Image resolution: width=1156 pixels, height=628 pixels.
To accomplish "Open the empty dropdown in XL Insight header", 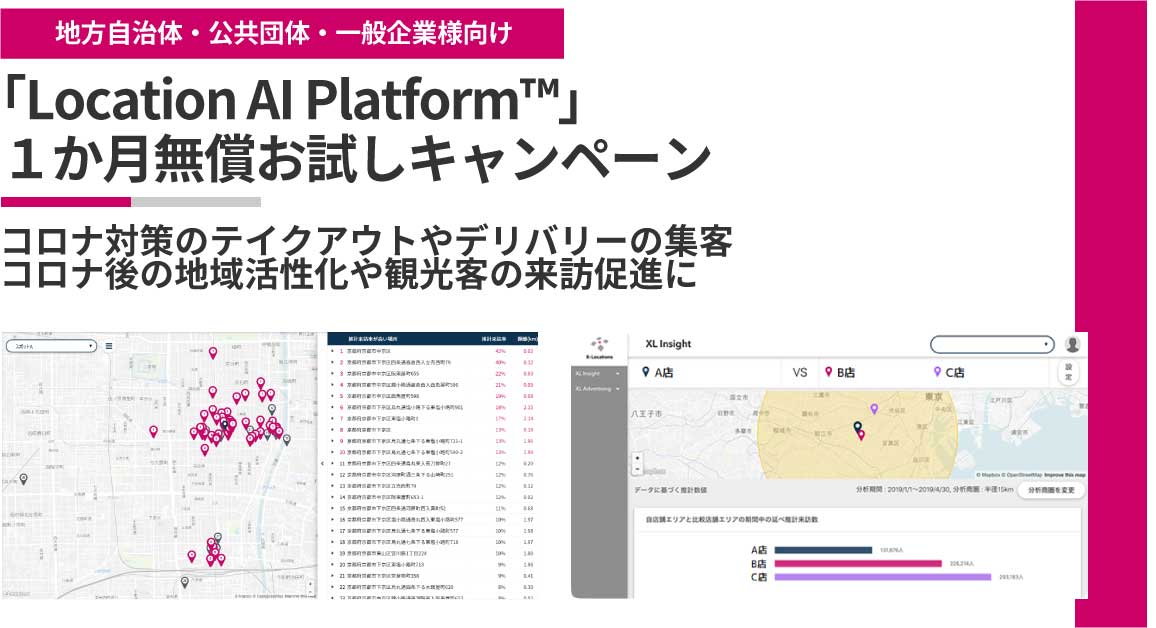I will (x=991, y=344).
